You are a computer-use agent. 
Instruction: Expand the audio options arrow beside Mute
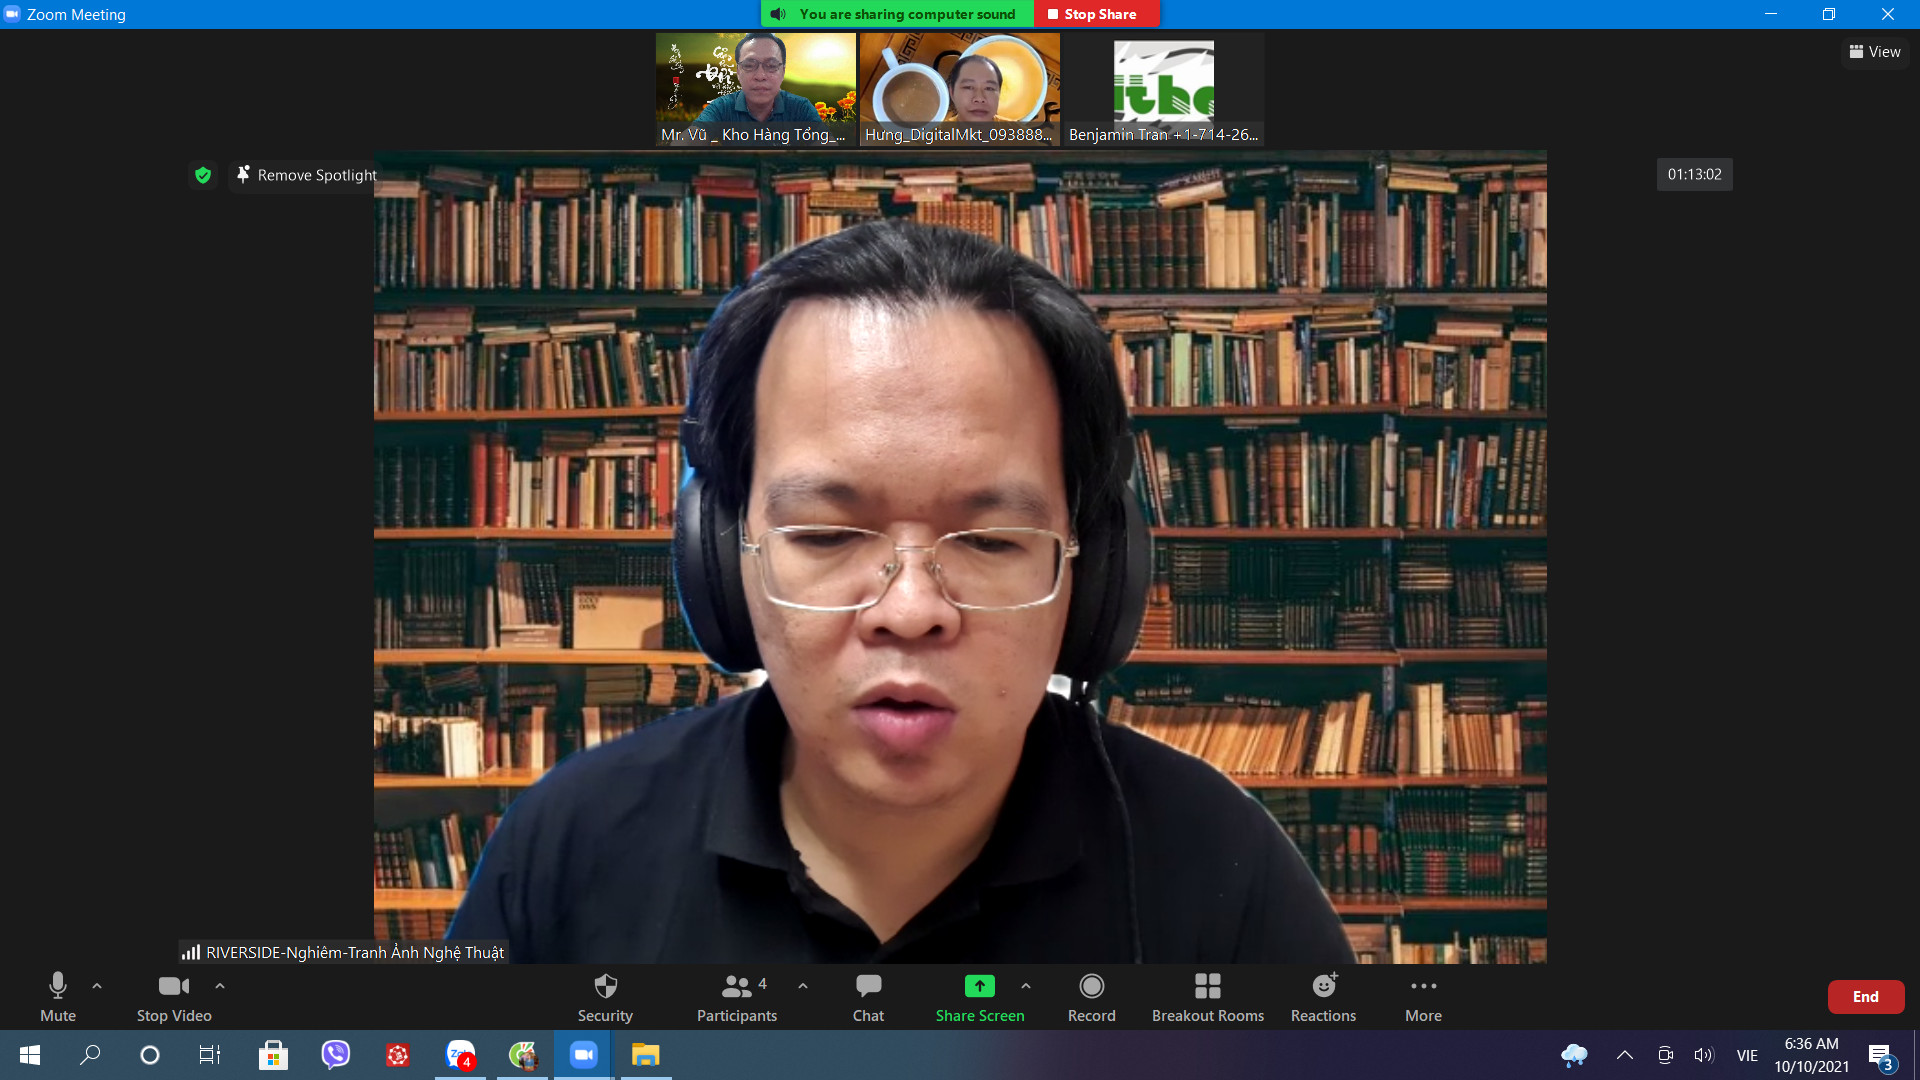click(x=97, y=986)
